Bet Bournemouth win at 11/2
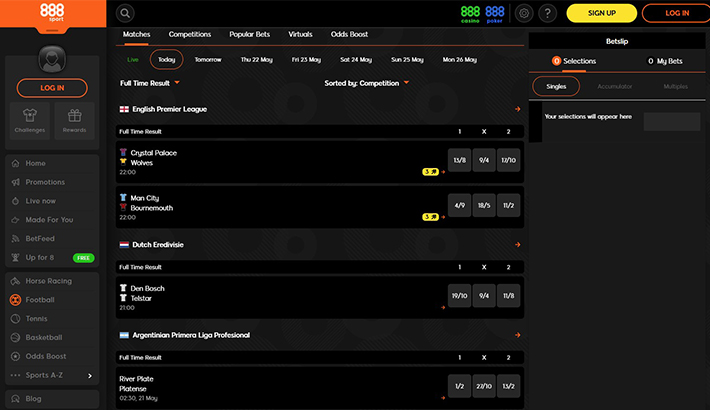Image resolution: width=710 pixels, height=410 pixels. tap(508, 205)
